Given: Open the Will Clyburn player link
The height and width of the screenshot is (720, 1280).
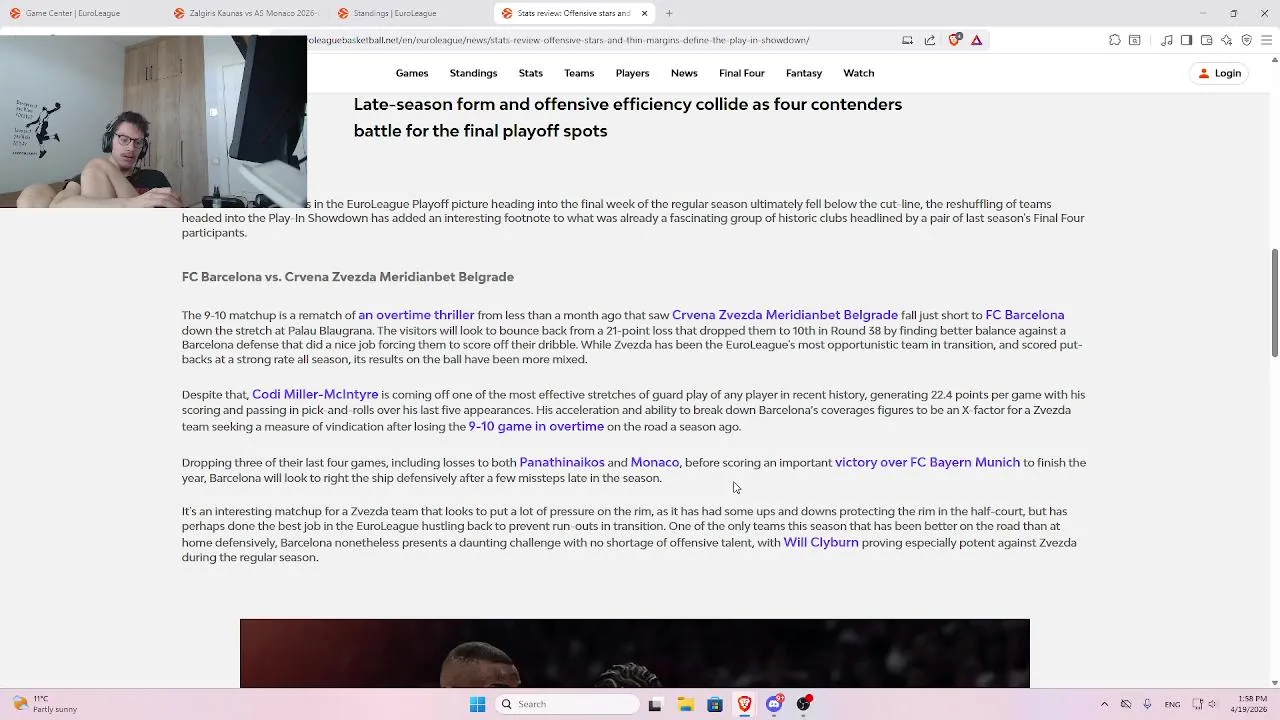Looking at the screenshot, I should pos(821,543).
